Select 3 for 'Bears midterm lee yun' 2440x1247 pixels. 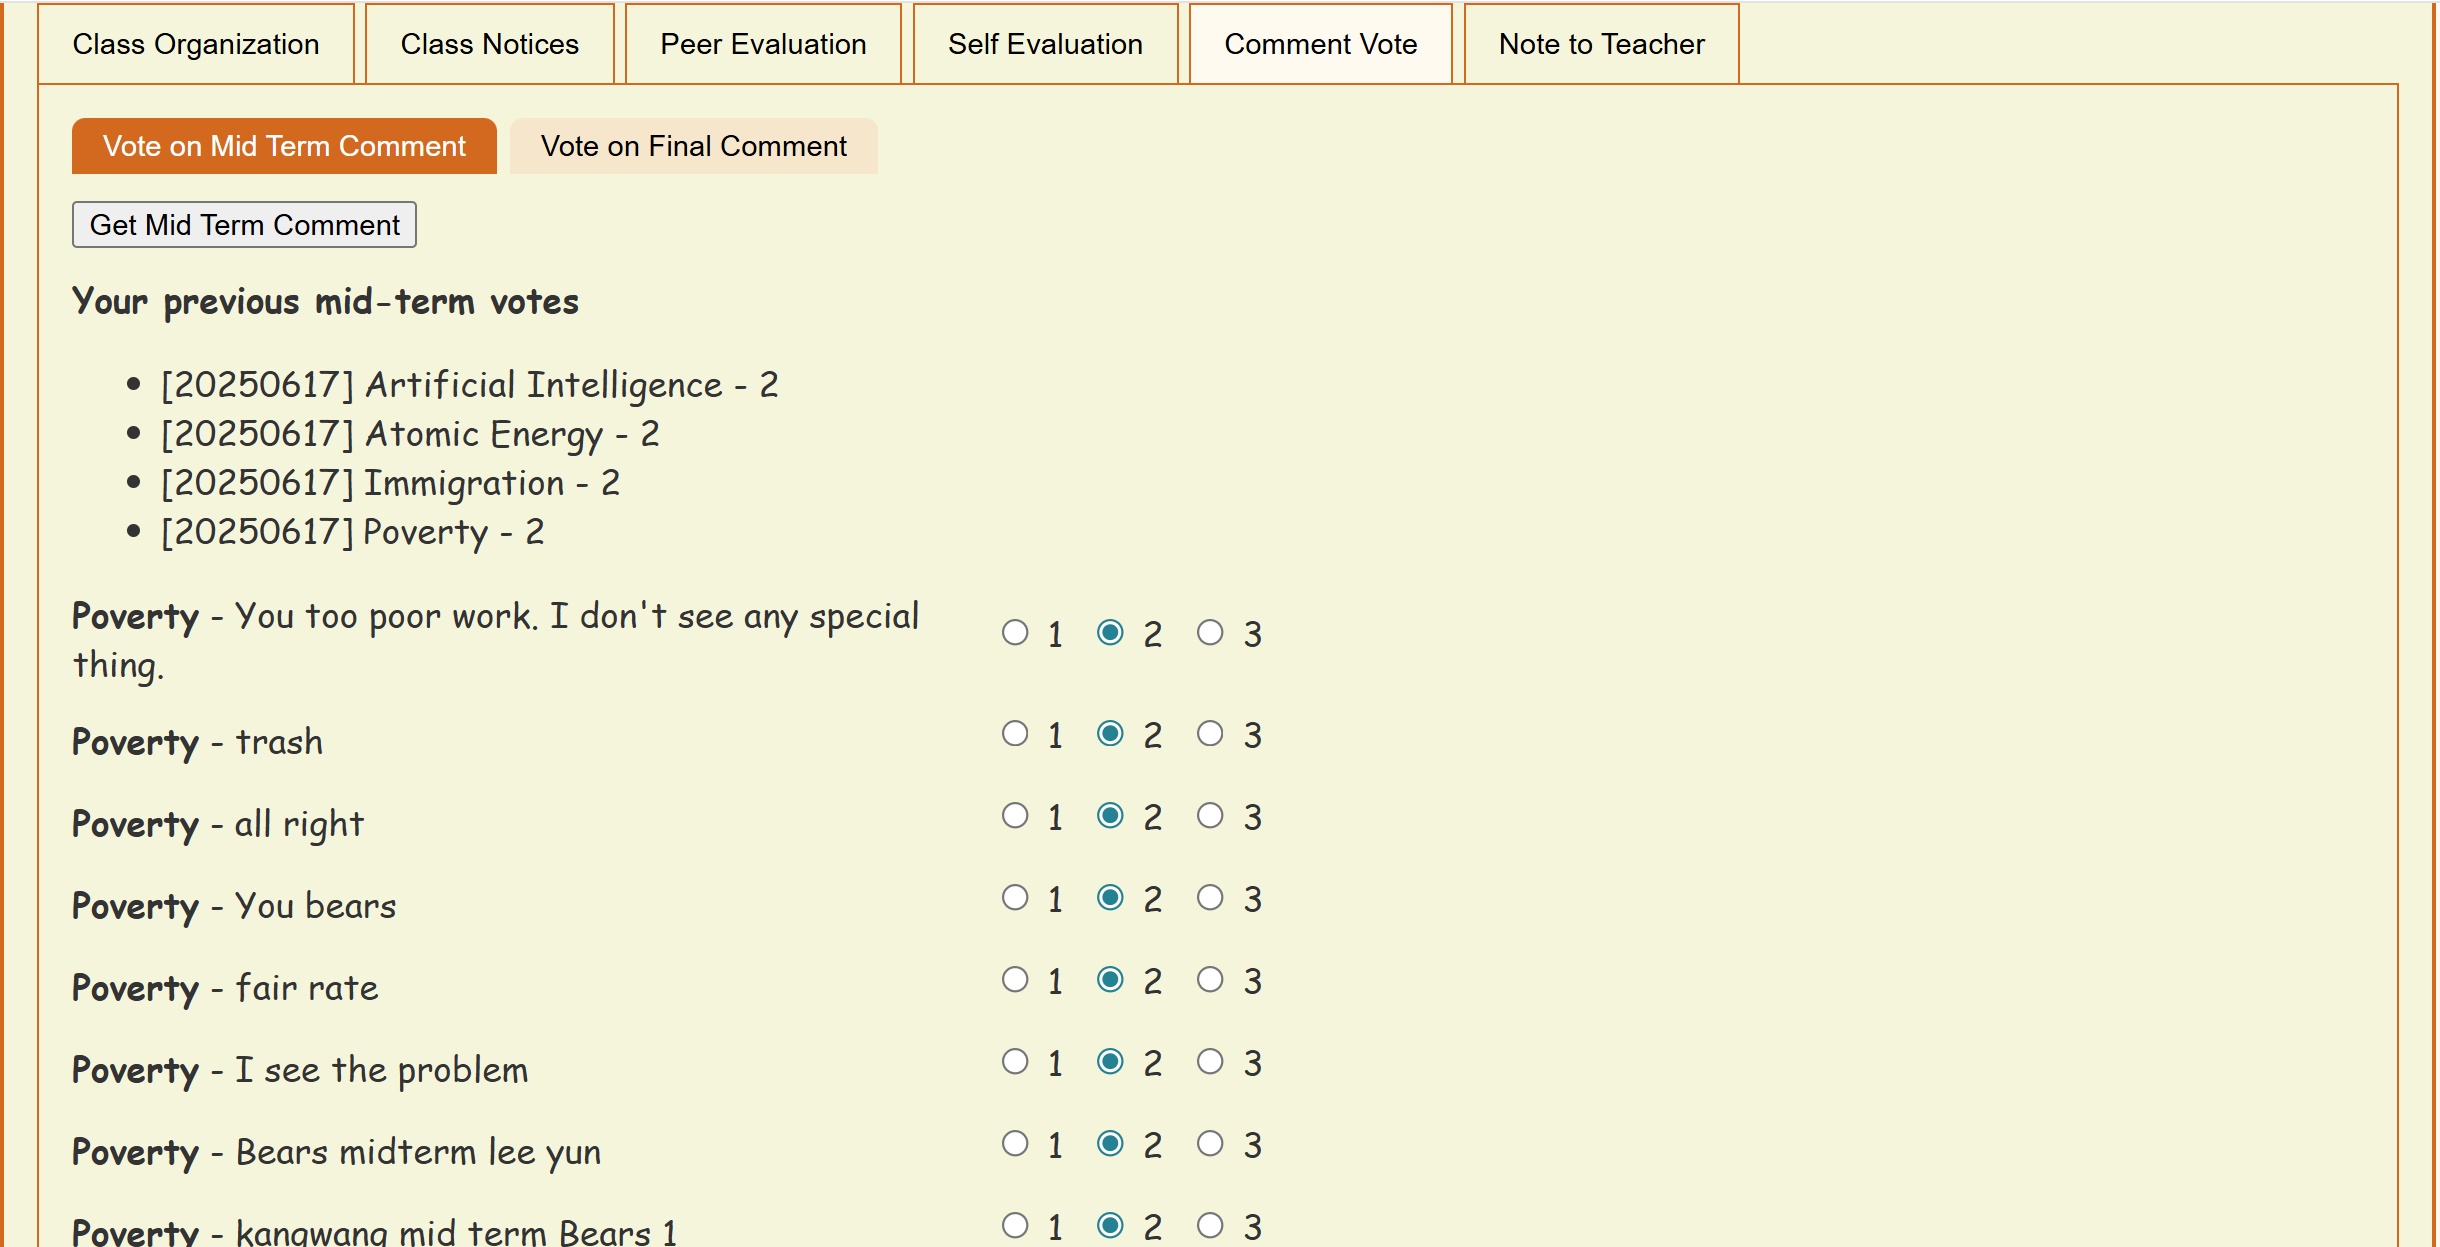pyautogui.click(x=1210, y=1144)
